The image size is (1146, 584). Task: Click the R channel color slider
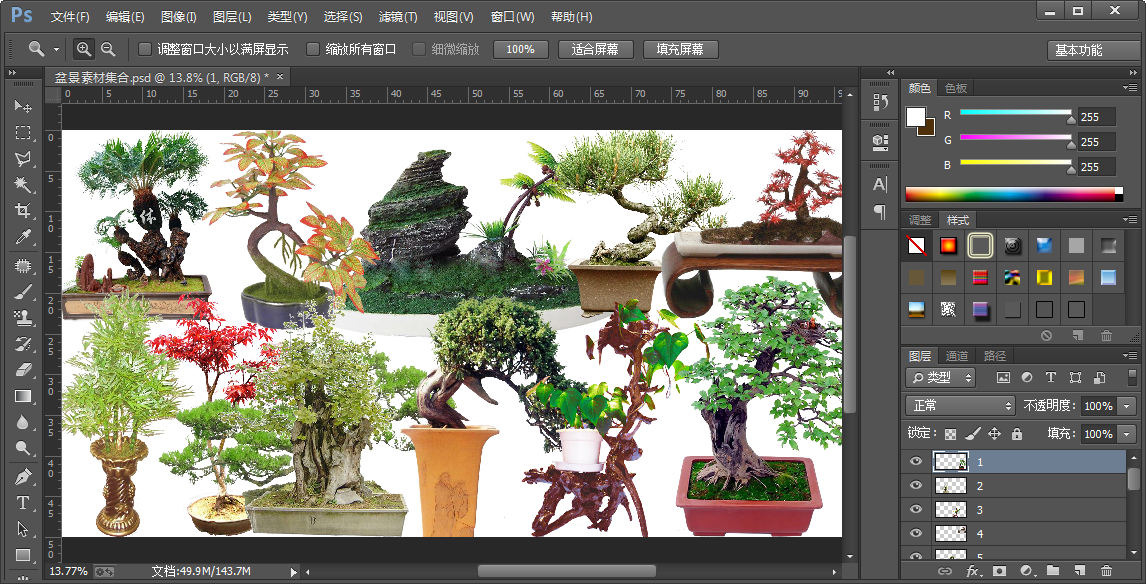pos(1015,114)
